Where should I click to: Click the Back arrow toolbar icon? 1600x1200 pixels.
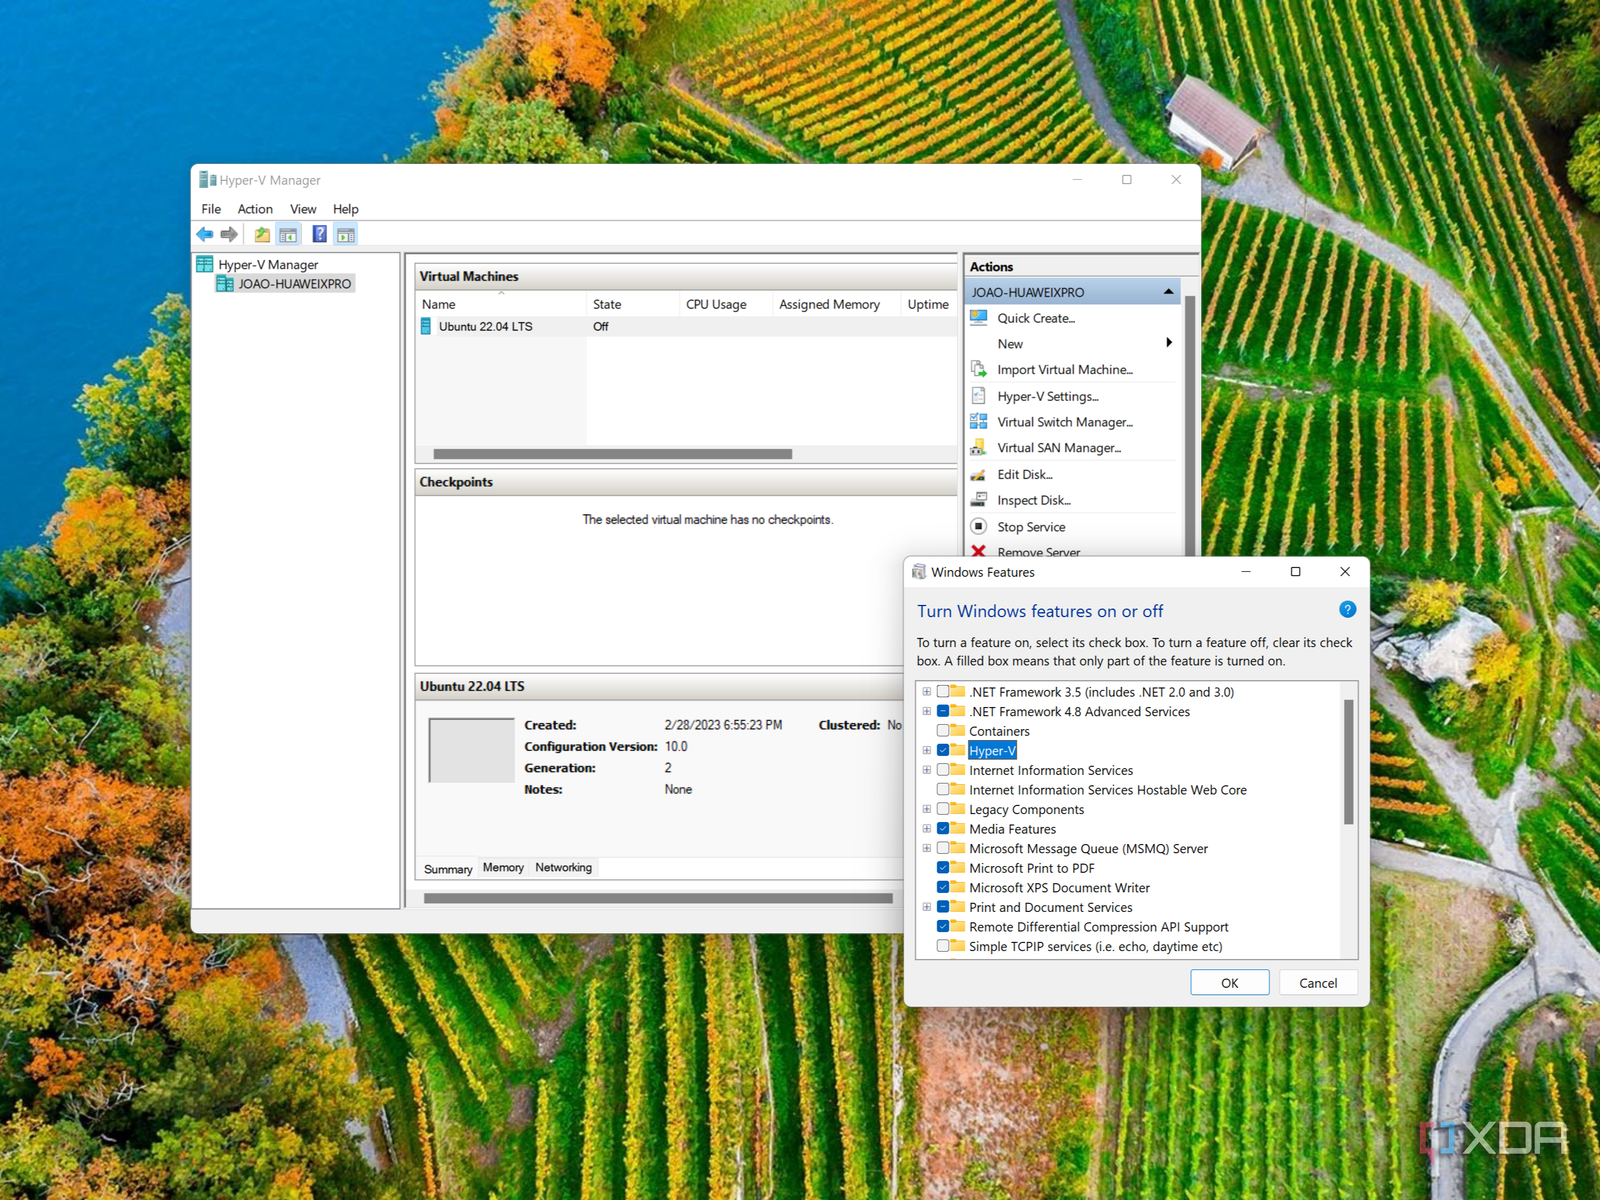point(205,234)
